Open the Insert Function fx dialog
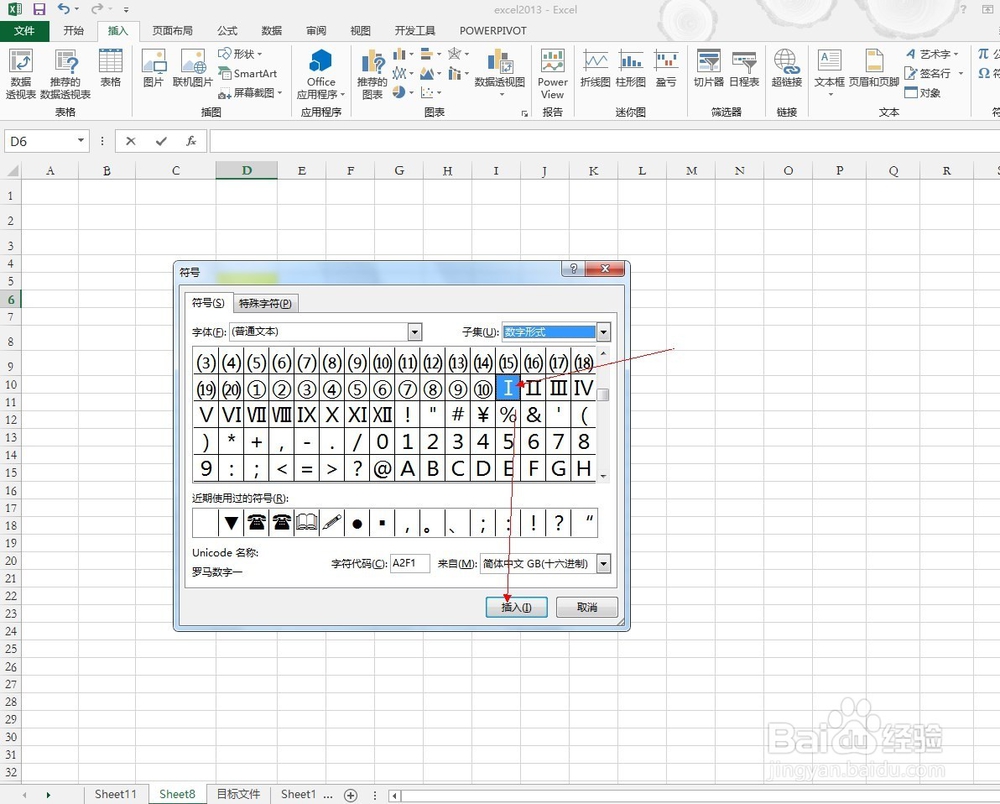Image resolution: width=1000 pixels, height=804 pixels. pos(191,141)
